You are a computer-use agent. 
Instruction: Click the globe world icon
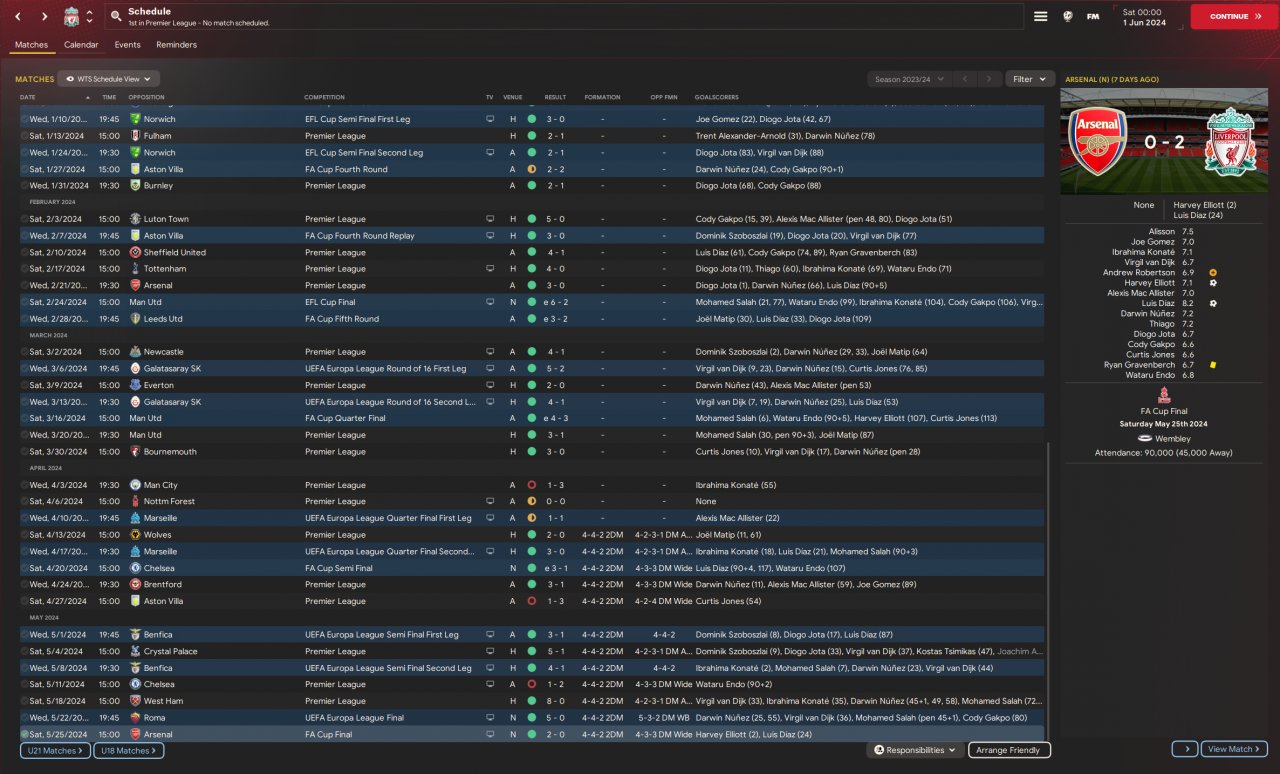pos(1067,16)
